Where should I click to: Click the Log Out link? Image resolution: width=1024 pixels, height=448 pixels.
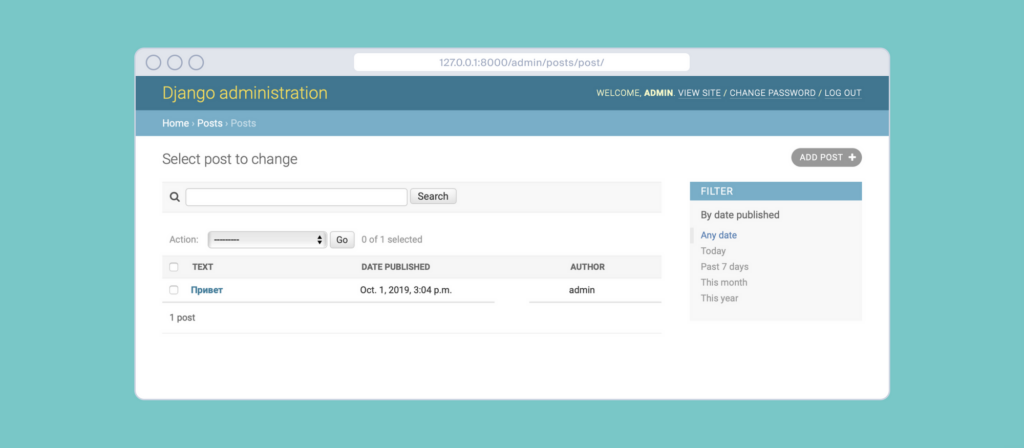tap(843, 93)
